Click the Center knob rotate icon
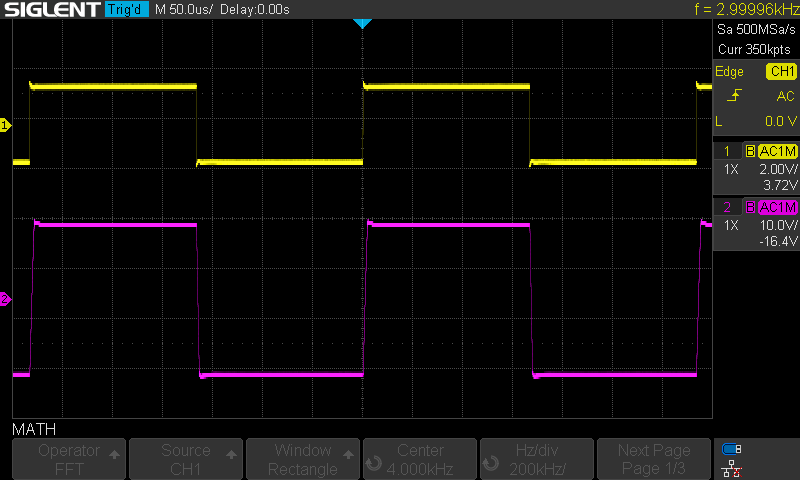This screenshot has height=480, width=800. (x=374, y=463)
